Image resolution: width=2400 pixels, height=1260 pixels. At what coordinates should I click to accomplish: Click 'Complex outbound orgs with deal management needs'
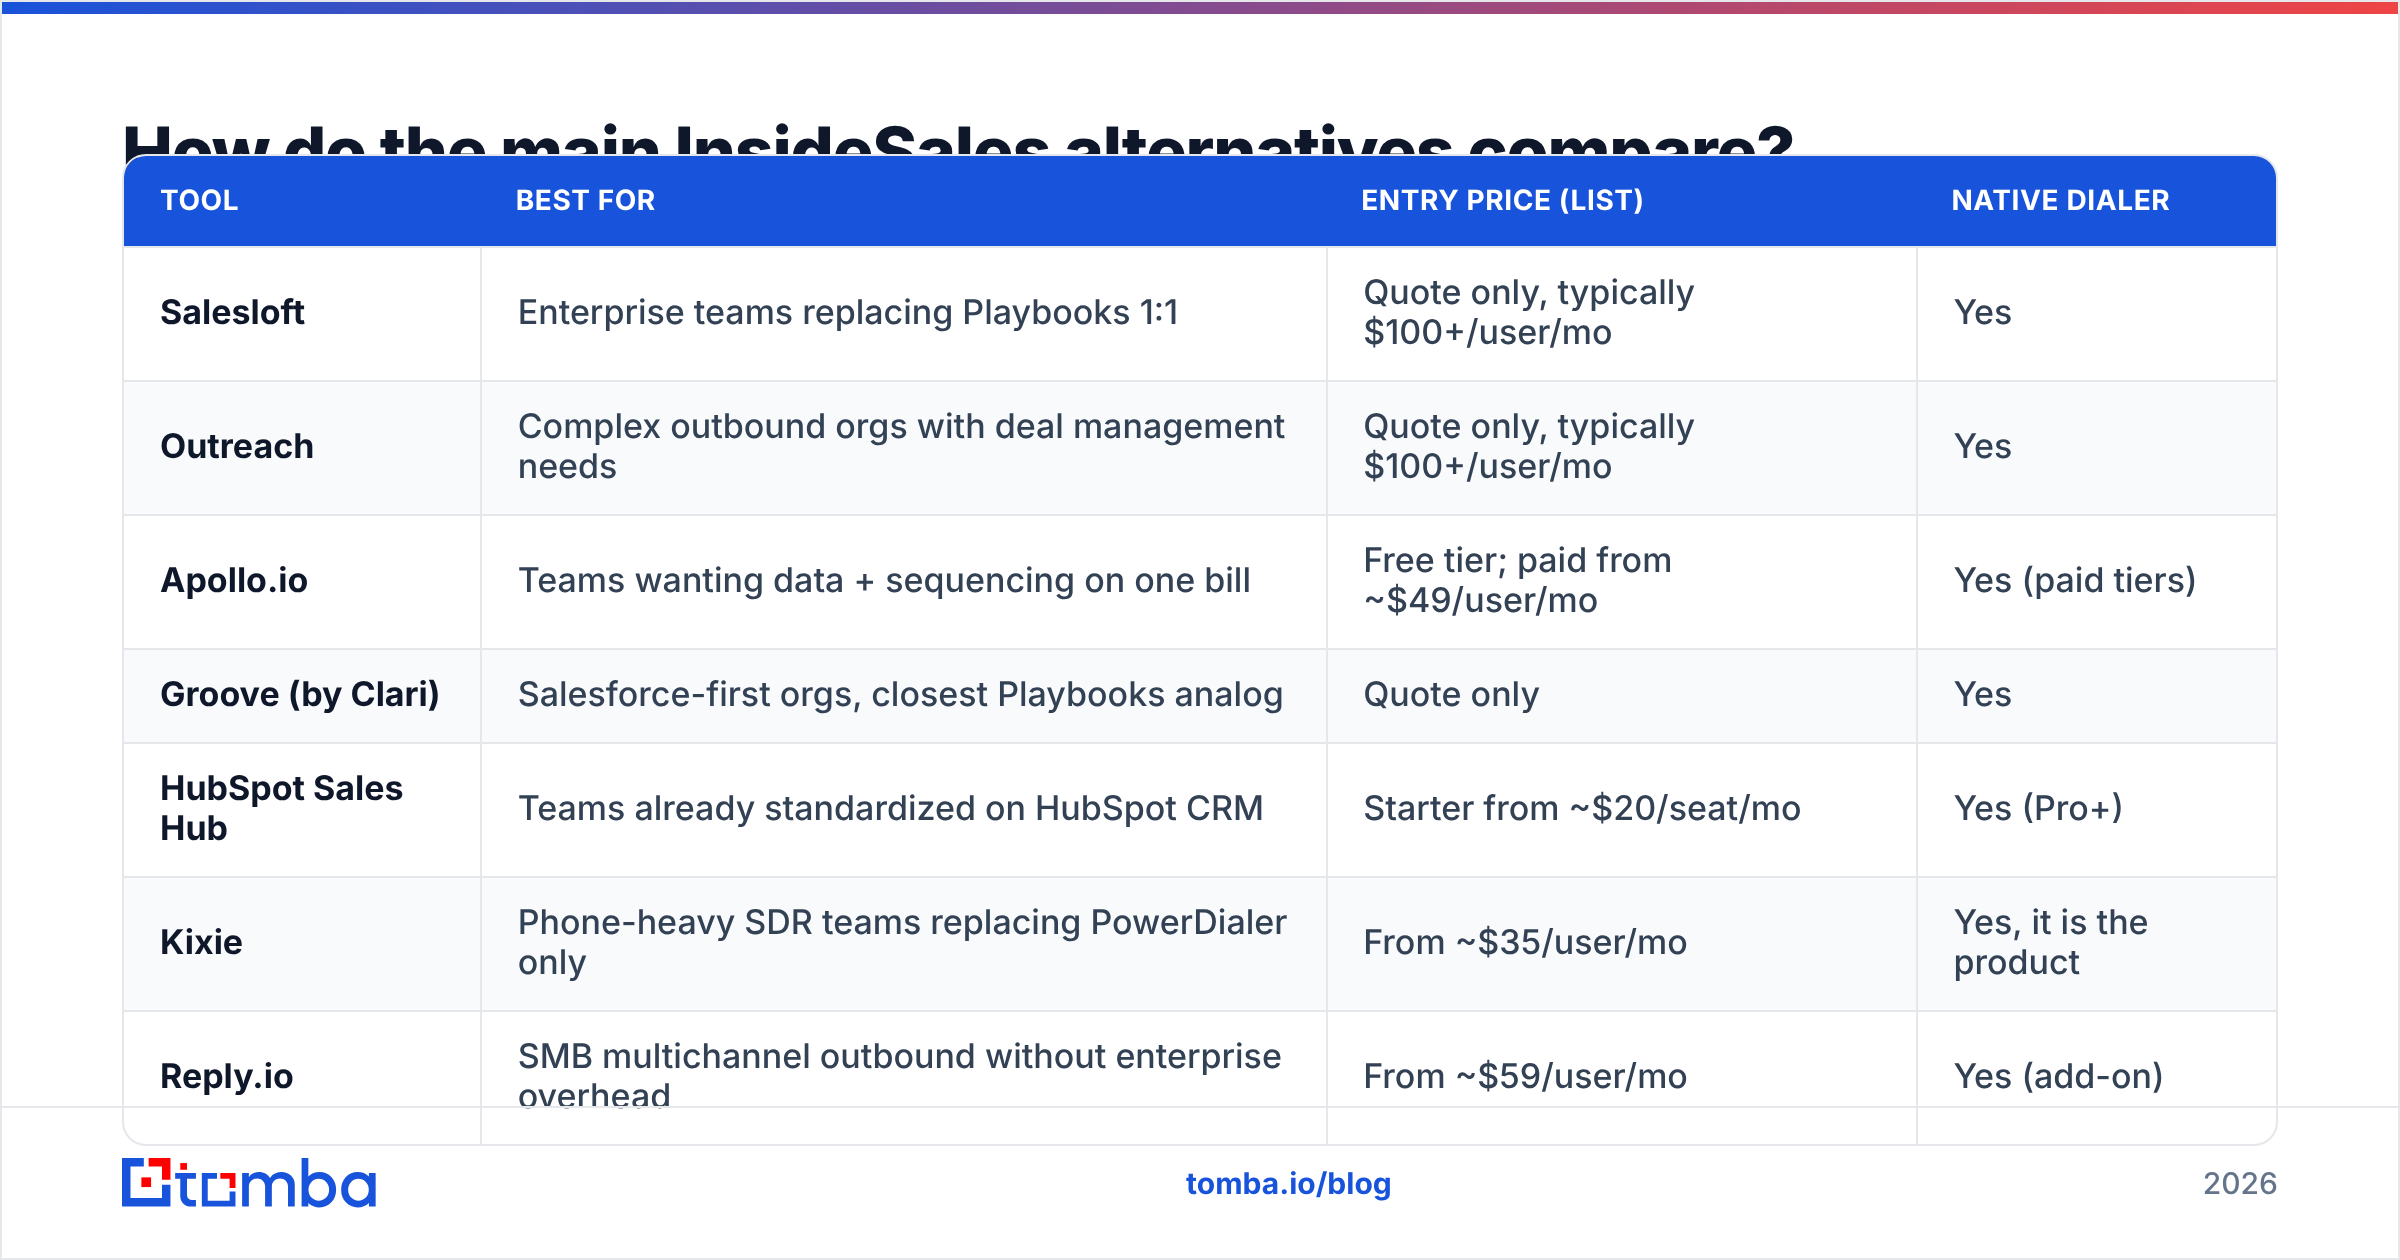coord(901,446)
